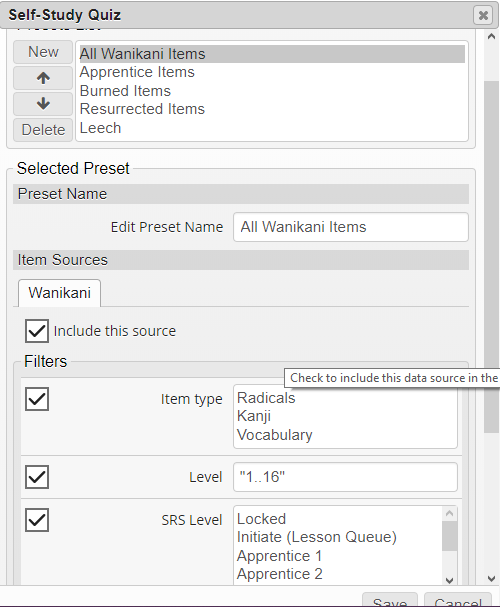Click the SRS Level list up arrow
500x607 pixels.
(449, 513)
